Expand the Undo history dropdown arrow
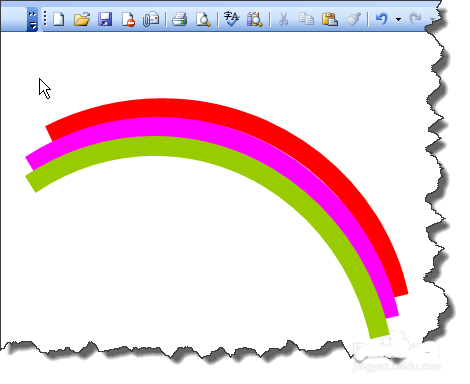Screen dimensions: 470x384 [398, 19]
